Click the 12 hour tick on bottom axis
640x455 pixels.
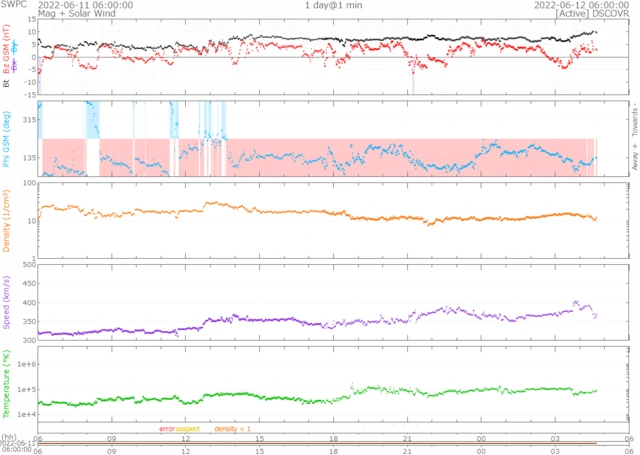(186, 451)
